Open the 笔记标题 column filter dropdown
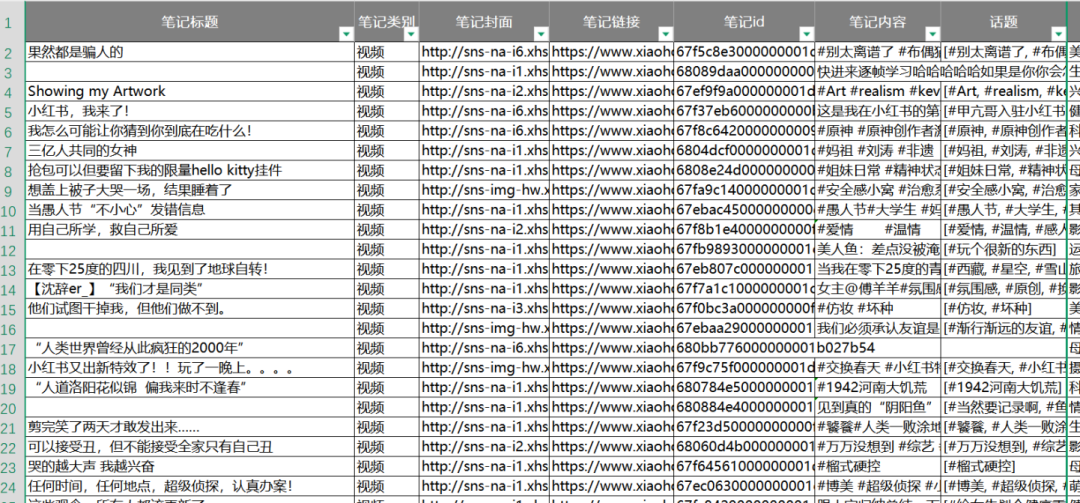 coord(345,34)
